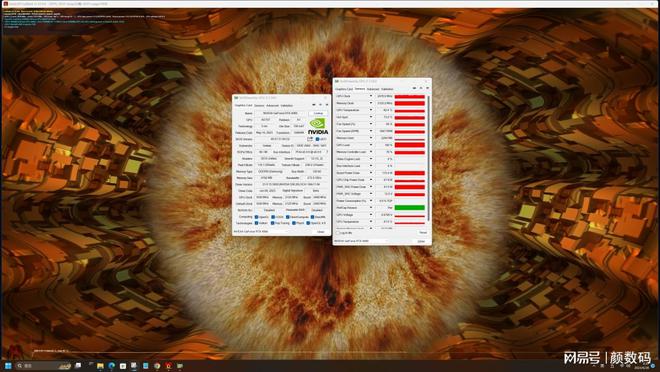Switch to Sensors tab in Graphics Card window
660x372 pixels.
[x=259, y=105]
